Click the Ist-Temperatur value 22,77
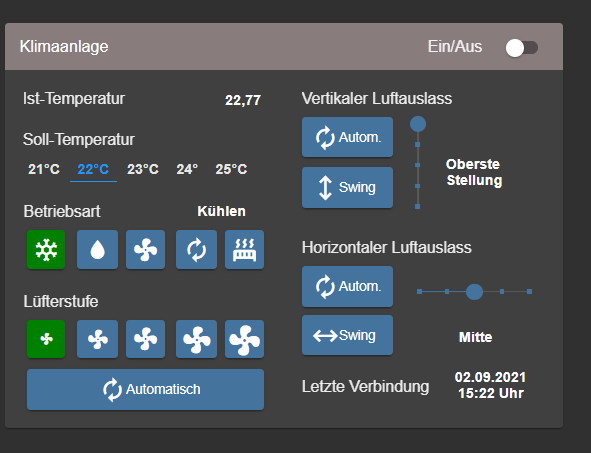The height and width of the screenshot is (453, 591). 243,100
